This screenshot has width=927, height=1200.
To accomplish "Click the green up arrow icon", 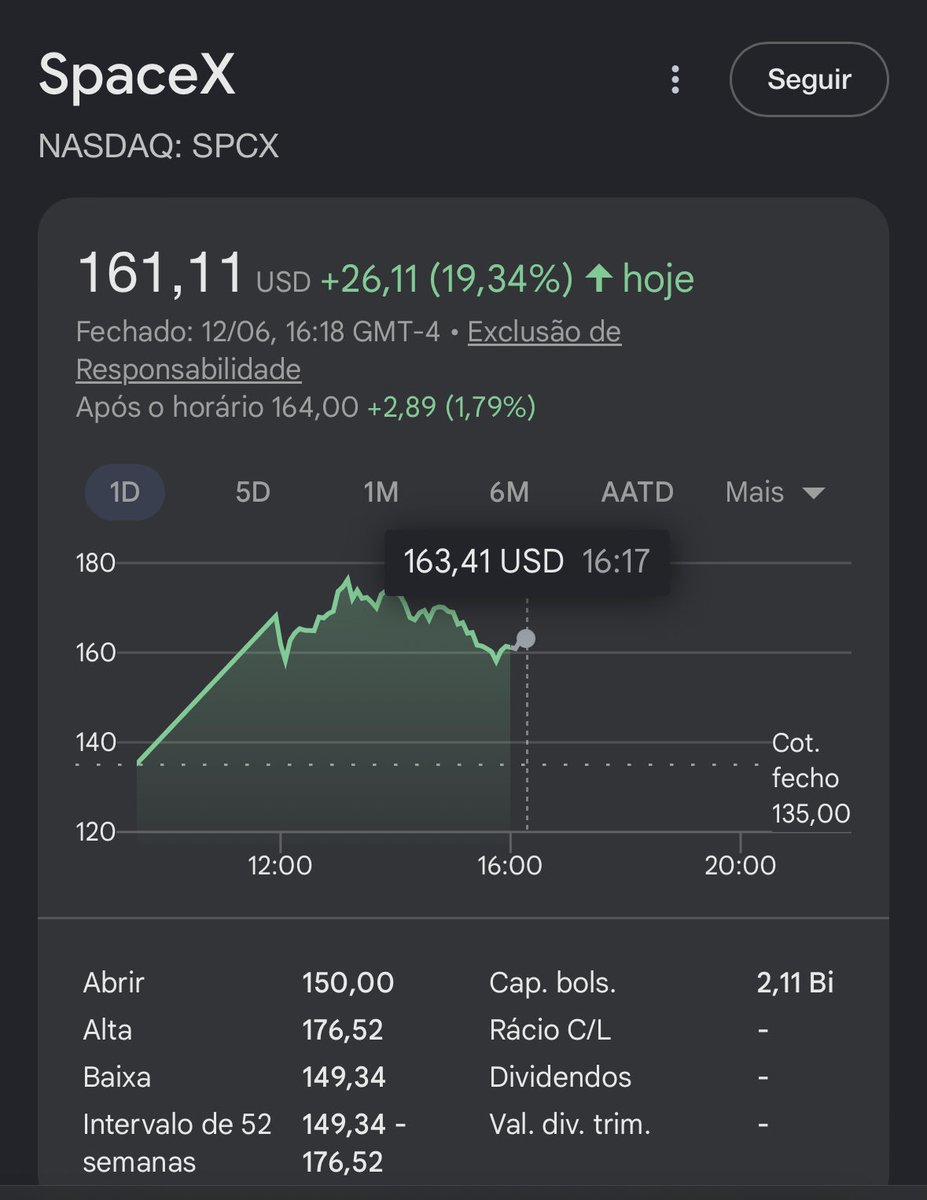I will coord(599,279).
